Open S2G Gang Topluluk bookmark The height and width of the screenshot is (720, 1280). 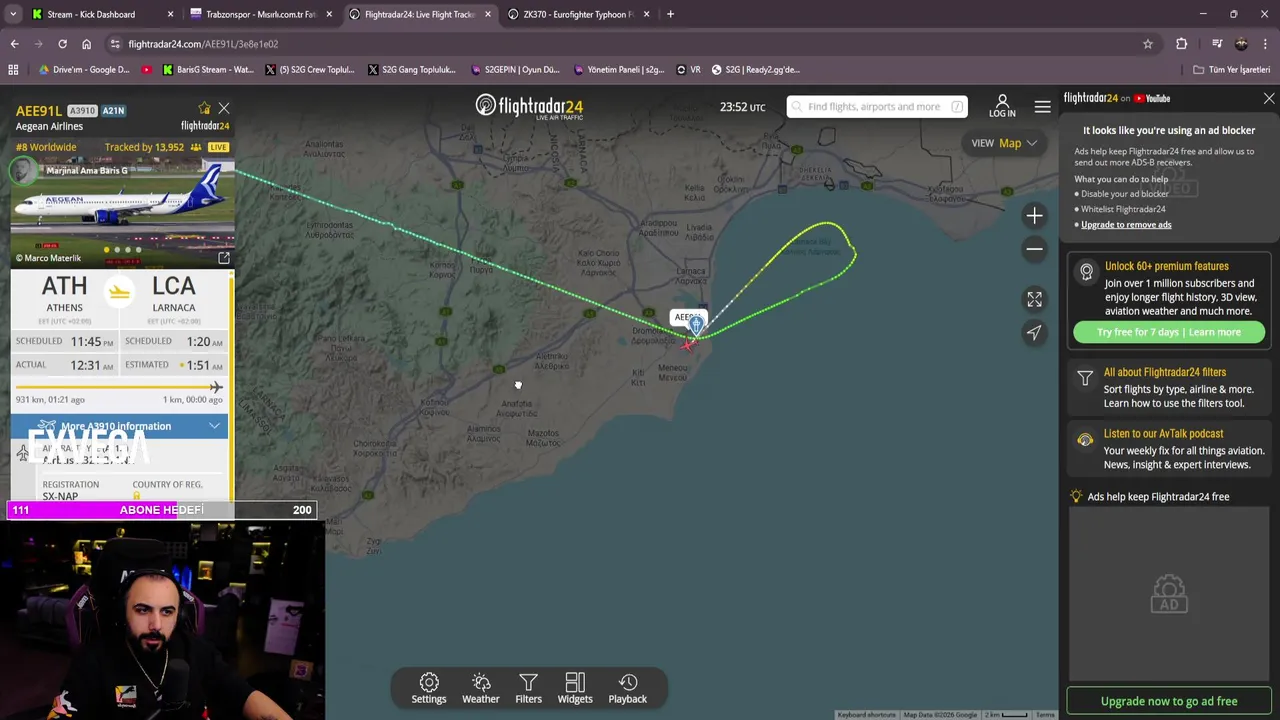click(411, 70)
